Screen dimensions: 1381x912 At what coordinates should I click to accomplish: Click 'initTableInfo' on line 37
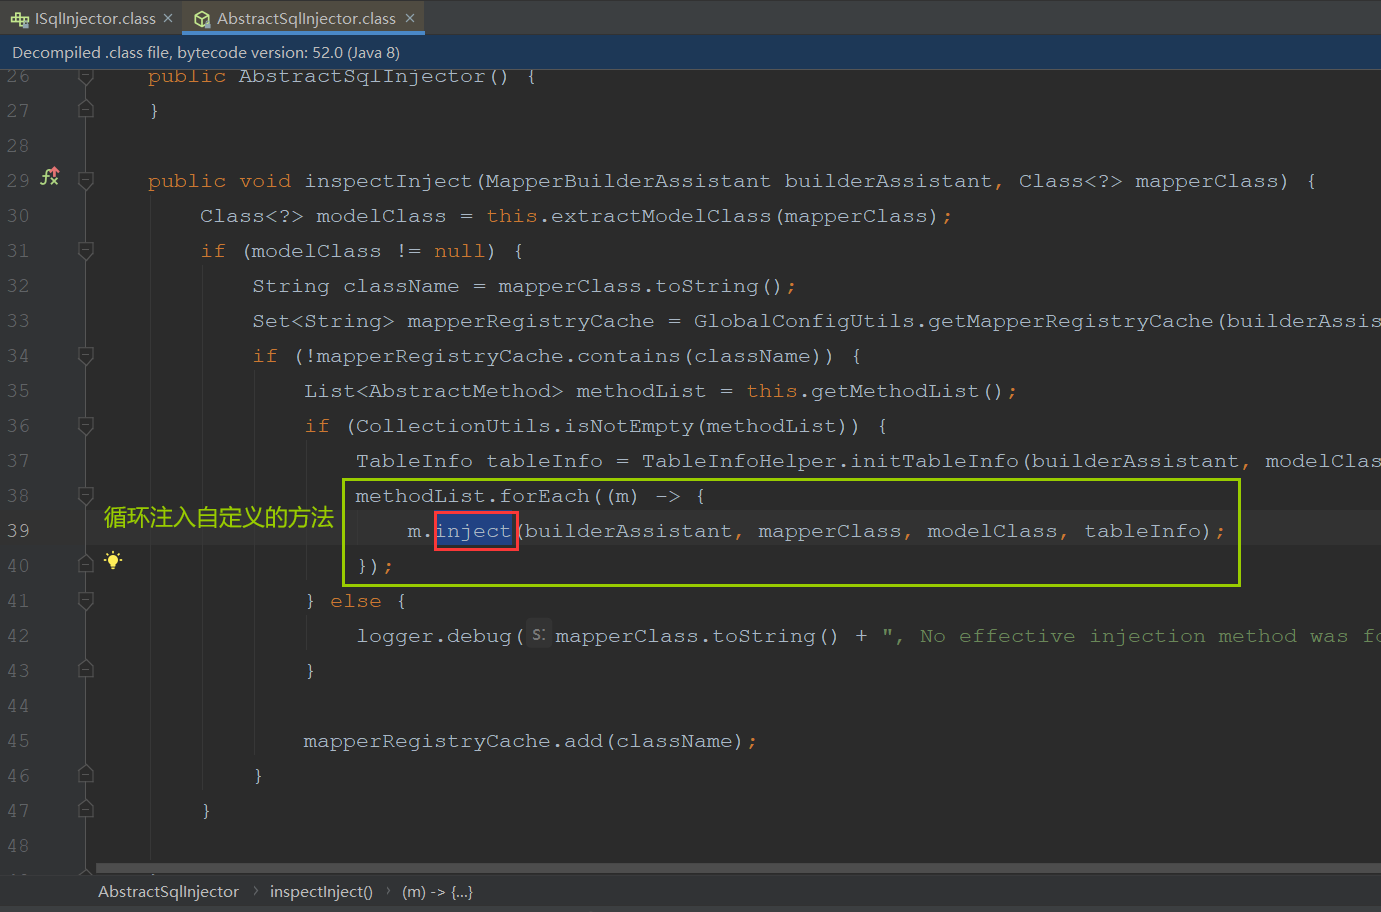[934, 461]
